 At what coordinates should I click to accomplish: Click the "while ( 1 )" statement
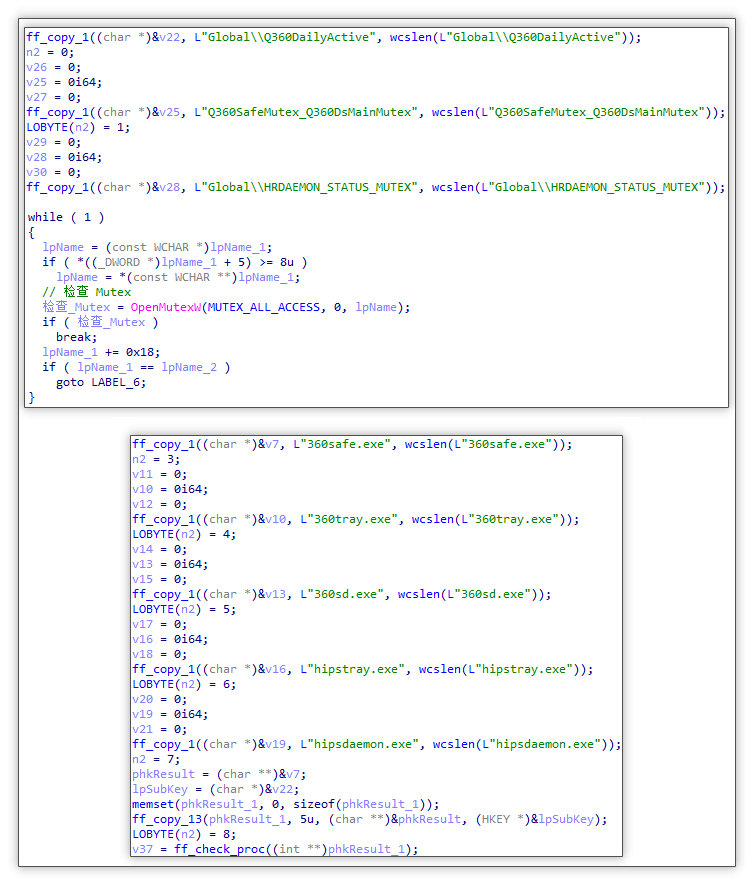65,217
